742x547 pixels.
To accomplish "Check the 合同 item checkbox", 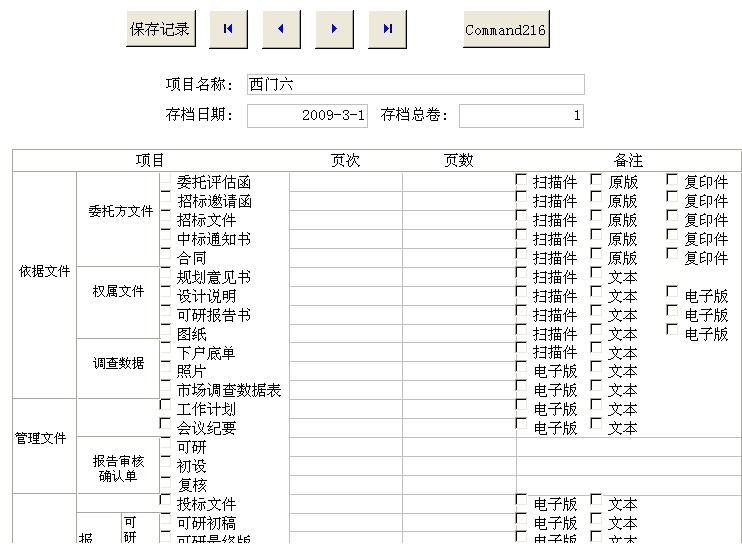I will coord(165,254).
